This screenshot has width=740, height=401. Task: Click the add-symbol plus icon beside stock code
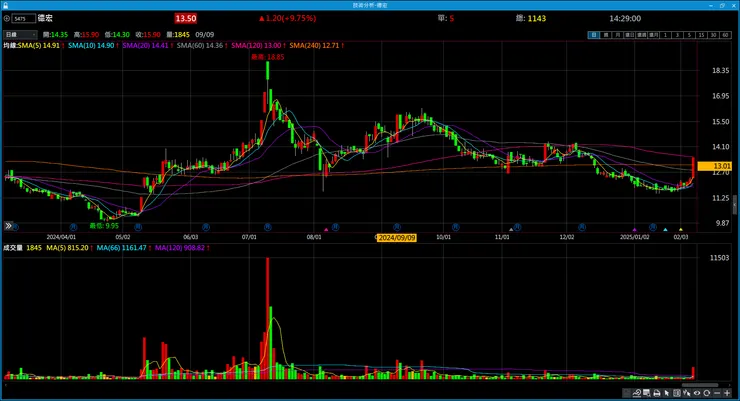pos(7,18)
